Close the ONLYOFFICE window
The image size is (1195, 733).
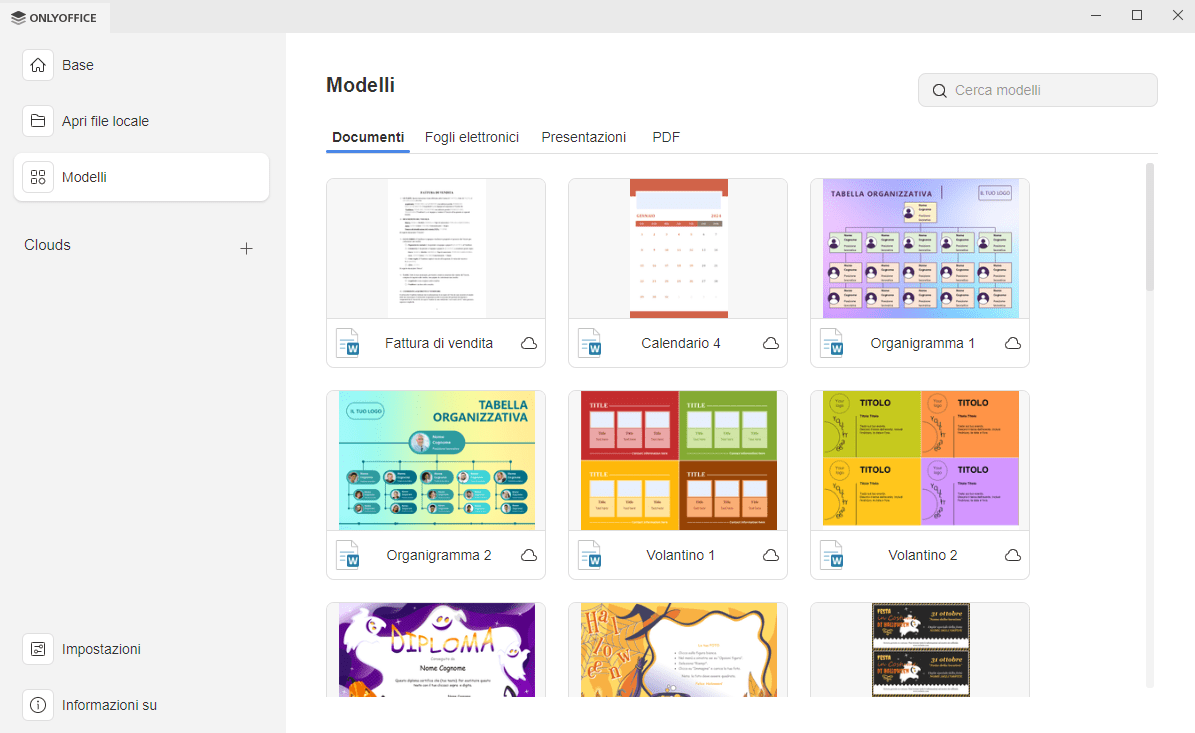pyautogui.click(x=1177, y=15)
